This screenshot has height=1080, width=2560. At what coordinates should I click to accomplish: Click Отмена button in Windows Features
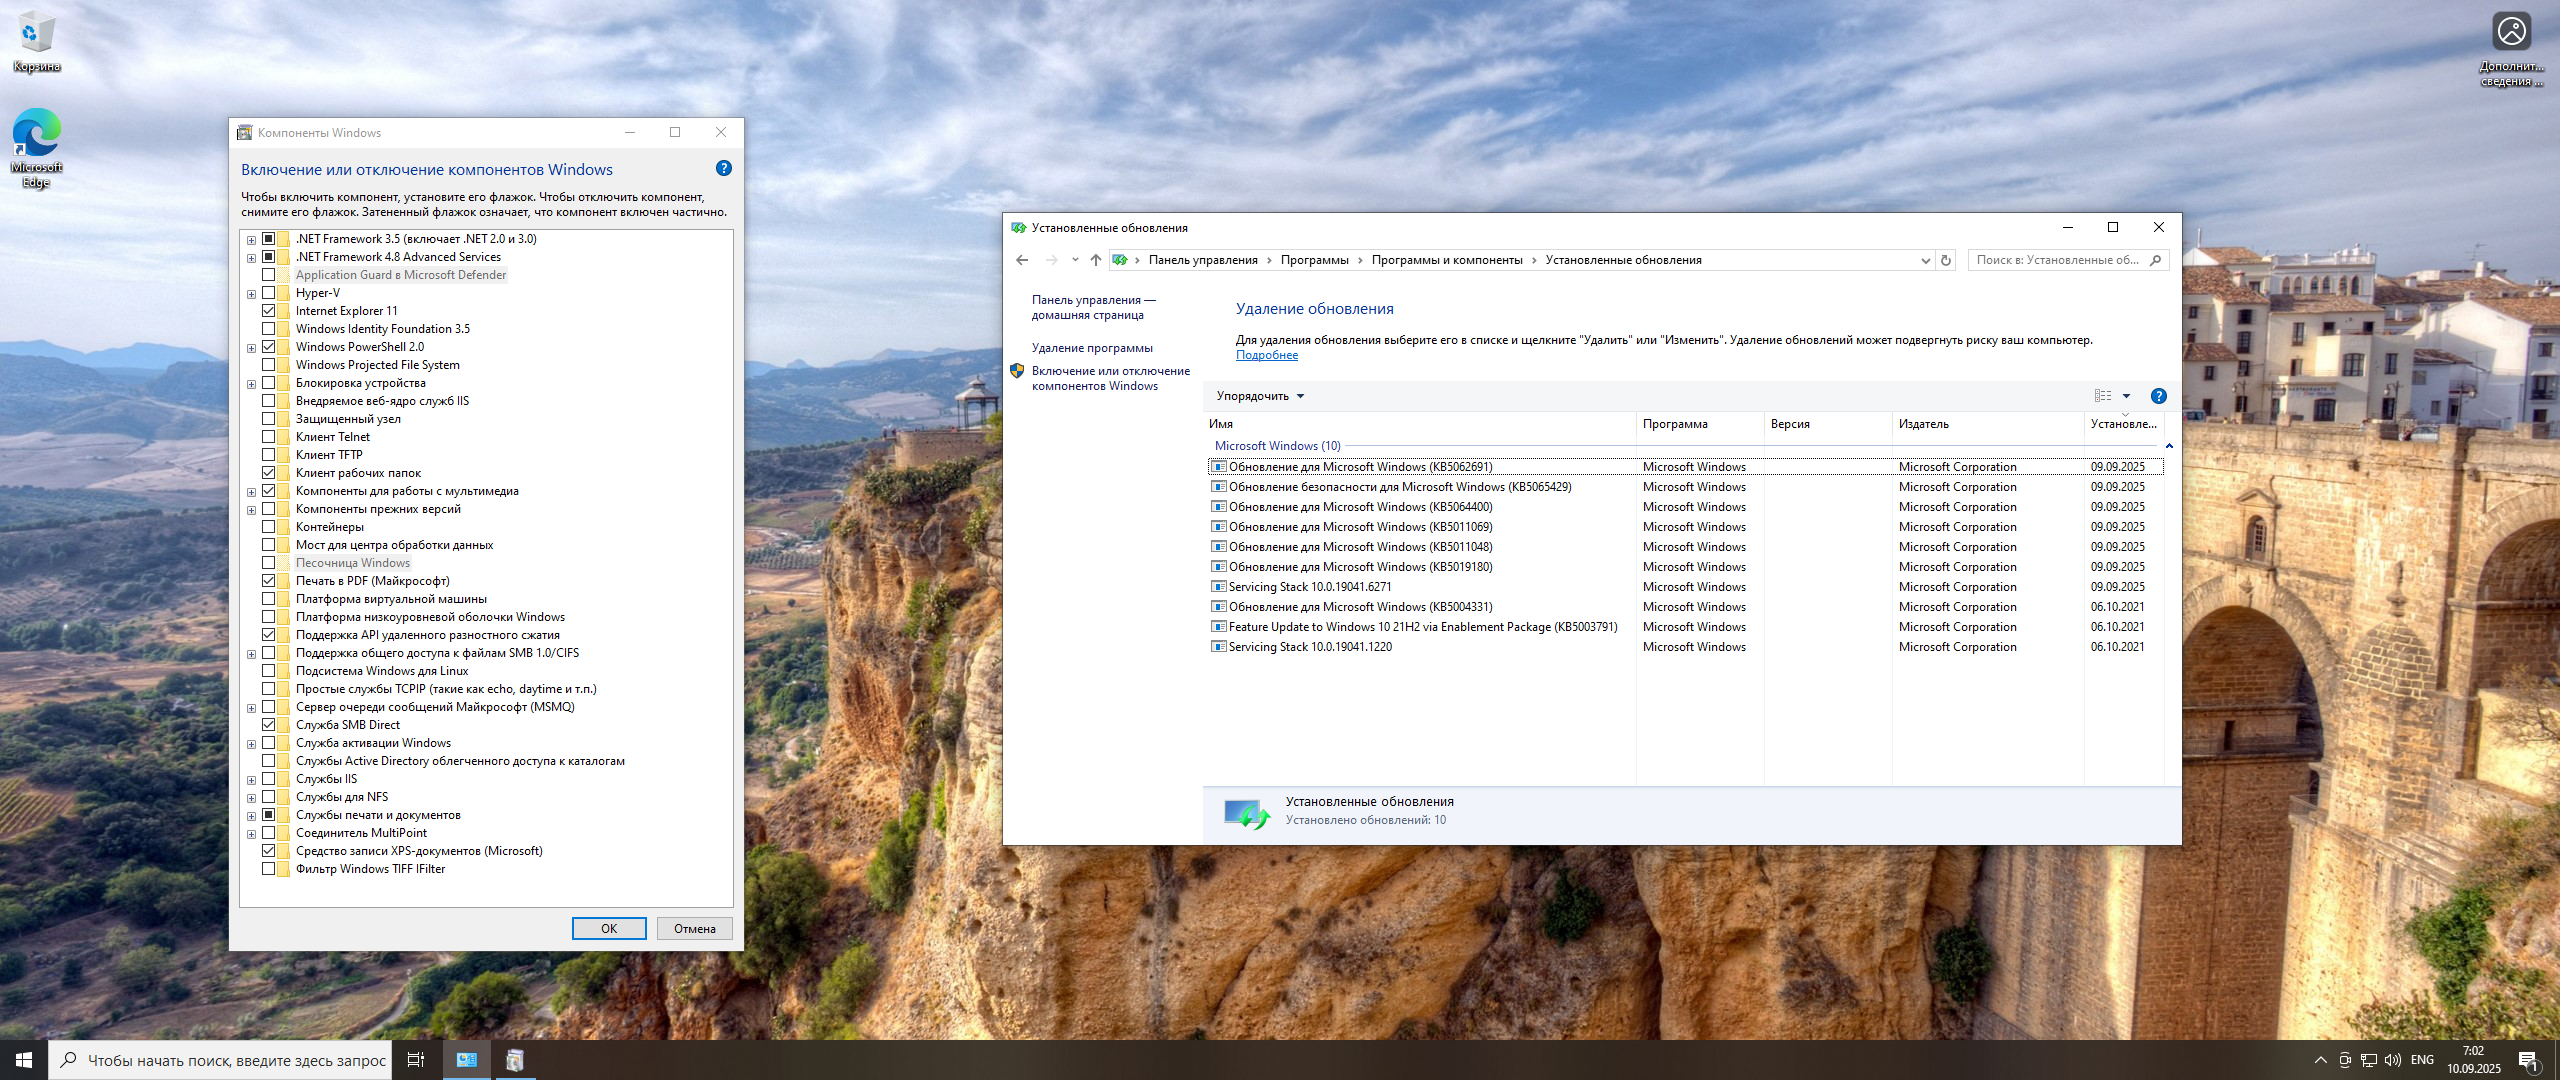(x=695, y=929)
